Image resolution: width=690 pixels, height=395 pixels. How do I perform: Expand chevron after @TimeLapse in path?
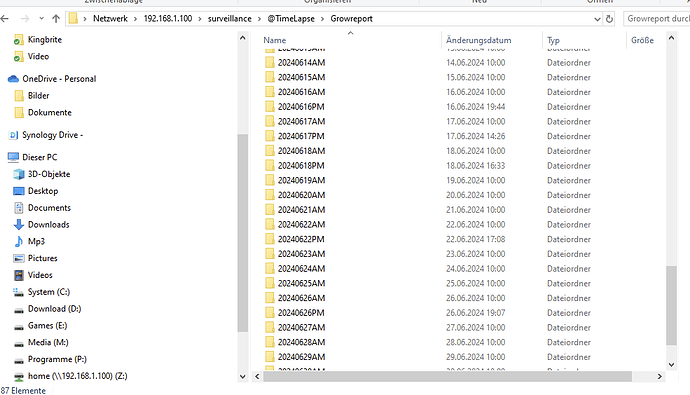click(x=323, y=18)
